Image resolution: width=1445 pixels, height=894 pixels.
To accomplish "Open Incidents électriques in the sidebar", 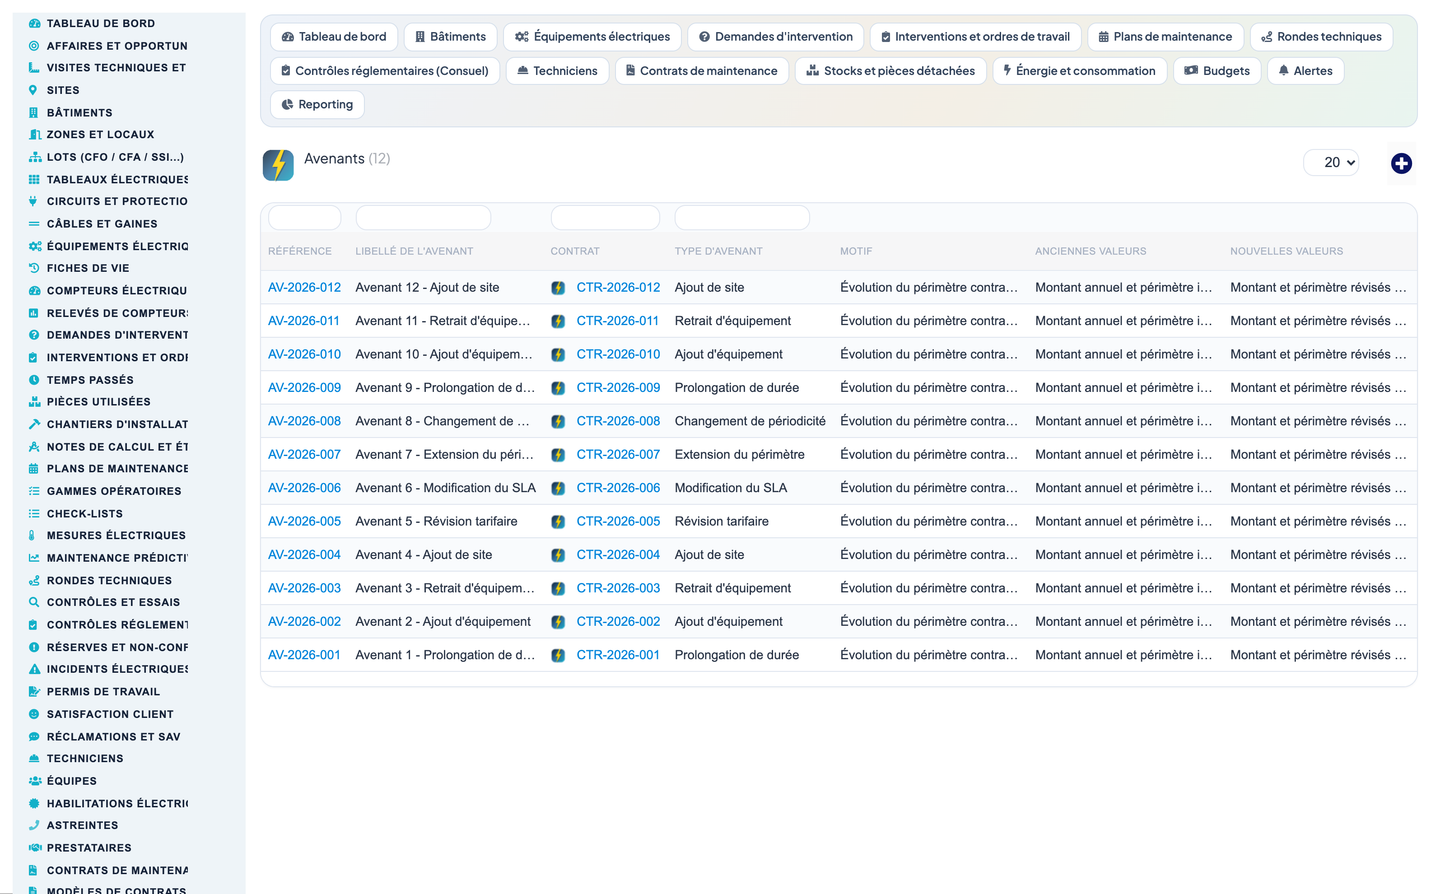I will pyautogui.click(x=117, y=669).
